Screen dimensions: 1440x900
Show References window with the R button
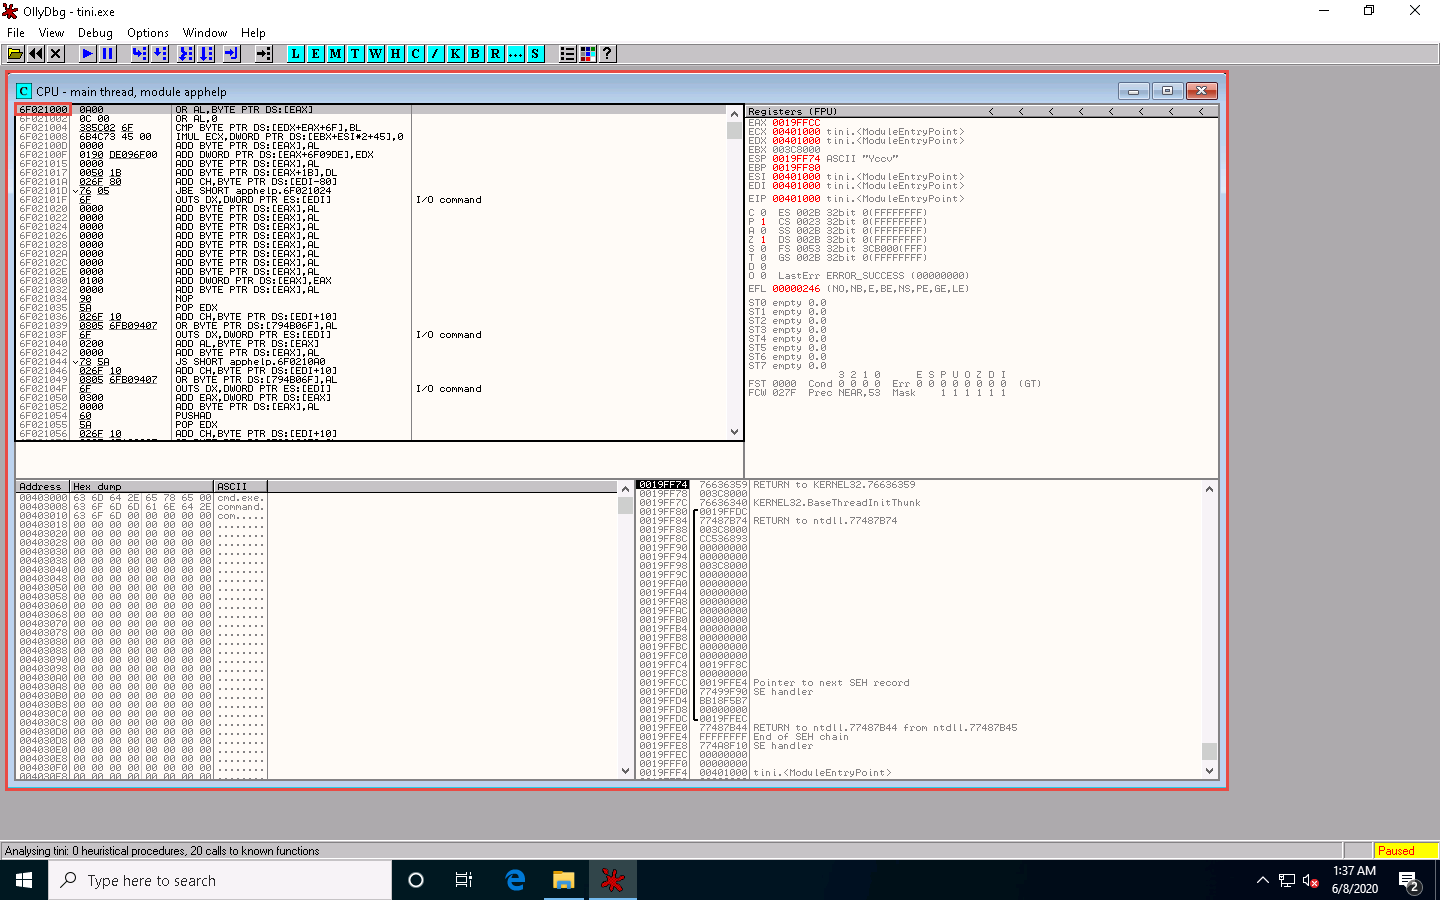[x=496, y=54]
